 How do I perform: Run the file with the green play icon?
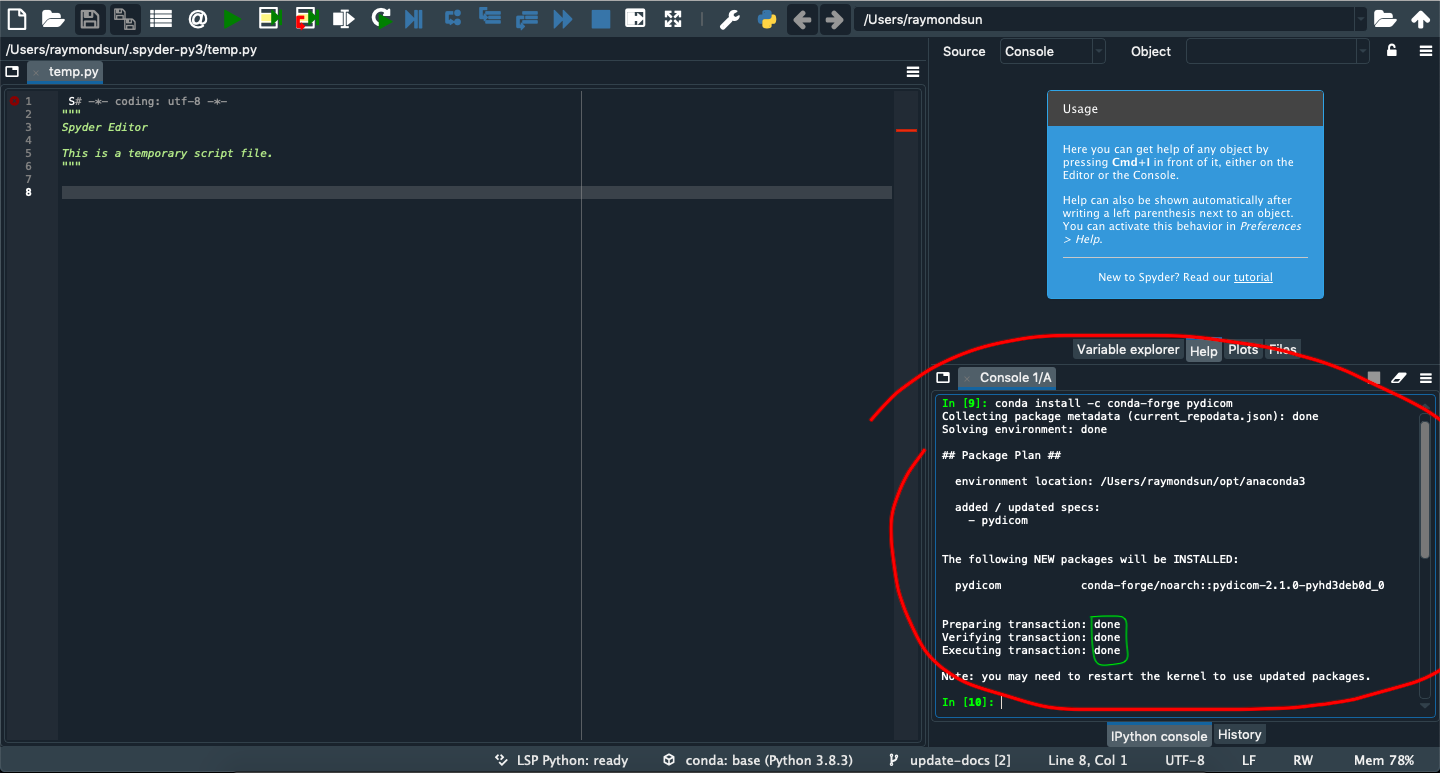[232, 18]
